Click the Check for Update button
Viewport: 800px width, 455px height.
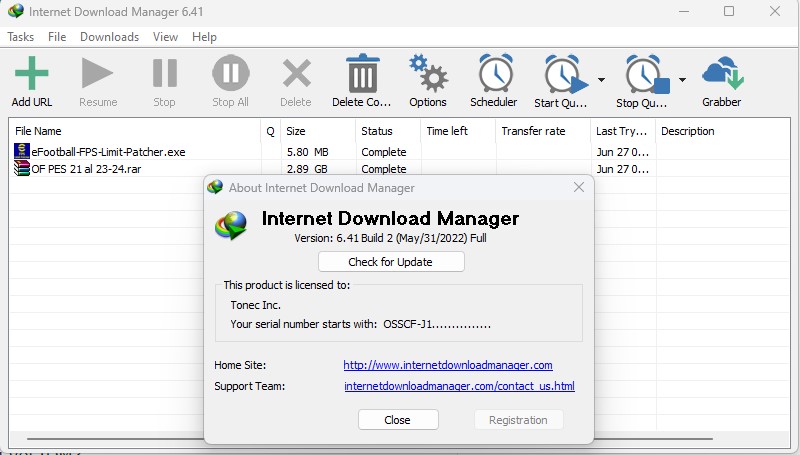click(391, 262)
